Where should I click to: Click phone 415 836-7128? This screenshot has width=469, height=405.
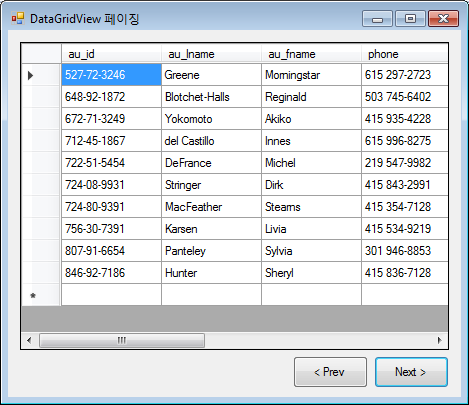405,273
